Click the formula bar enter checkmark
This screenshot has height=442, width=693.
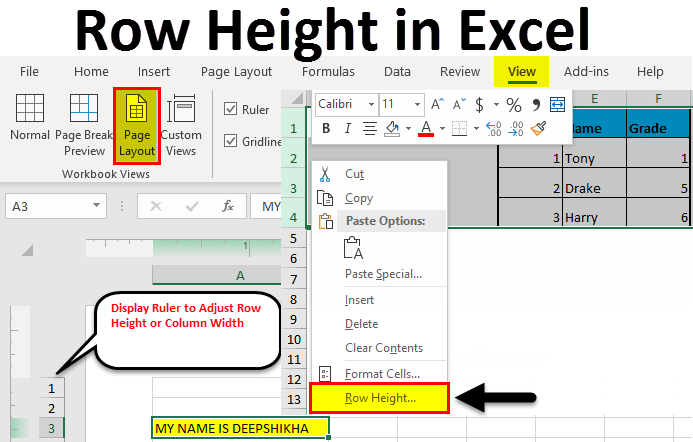click(192, 206)
